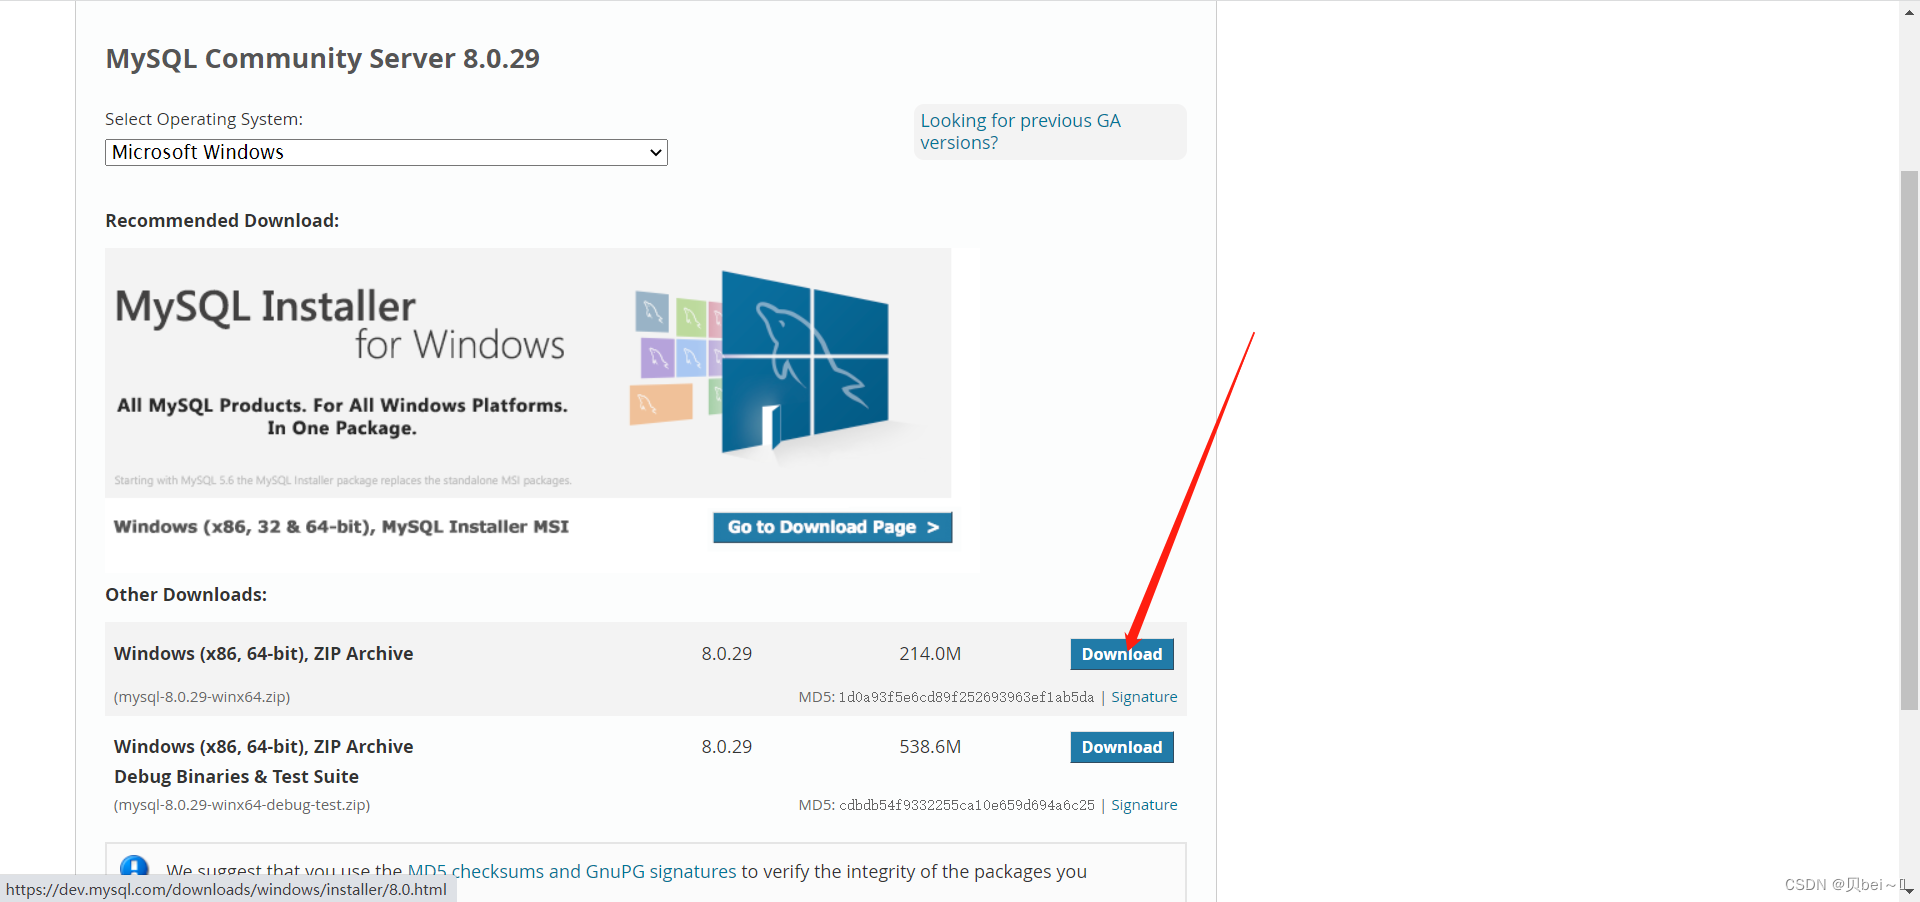This screenshot has height=902, width=1920.
Task: Click MD5 value 1d0a93f5e6cd89f252693963ef1ab5da
Action: (966, 697)
